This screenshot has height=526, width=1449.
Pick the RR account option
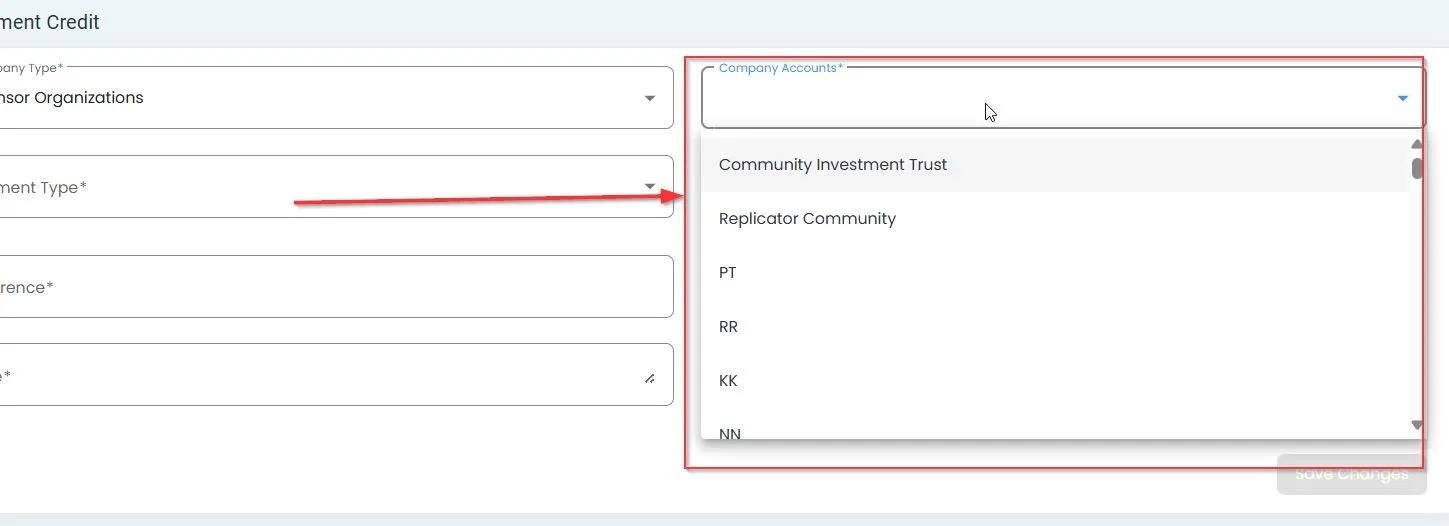(x=728, y=327)
